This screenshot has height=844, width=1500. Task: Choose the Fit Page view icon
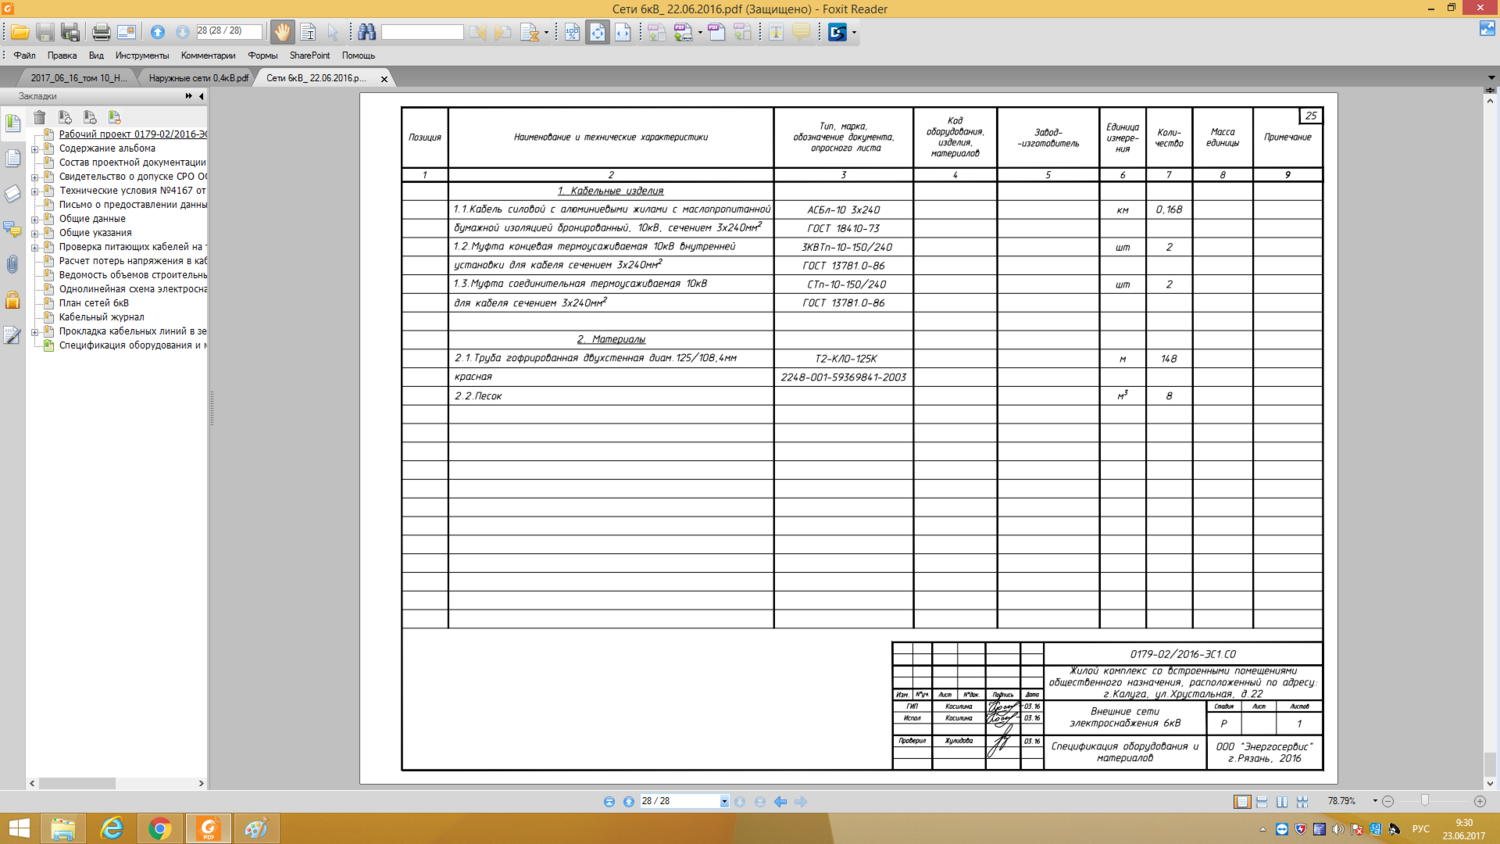pyautogui.click(x=597, y=32)
